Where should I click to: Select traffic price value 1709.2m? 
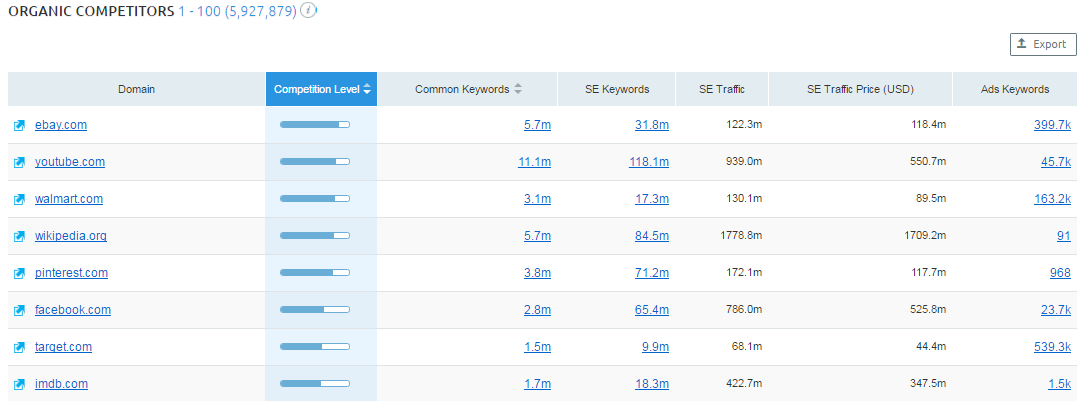(x=924, y=236)
